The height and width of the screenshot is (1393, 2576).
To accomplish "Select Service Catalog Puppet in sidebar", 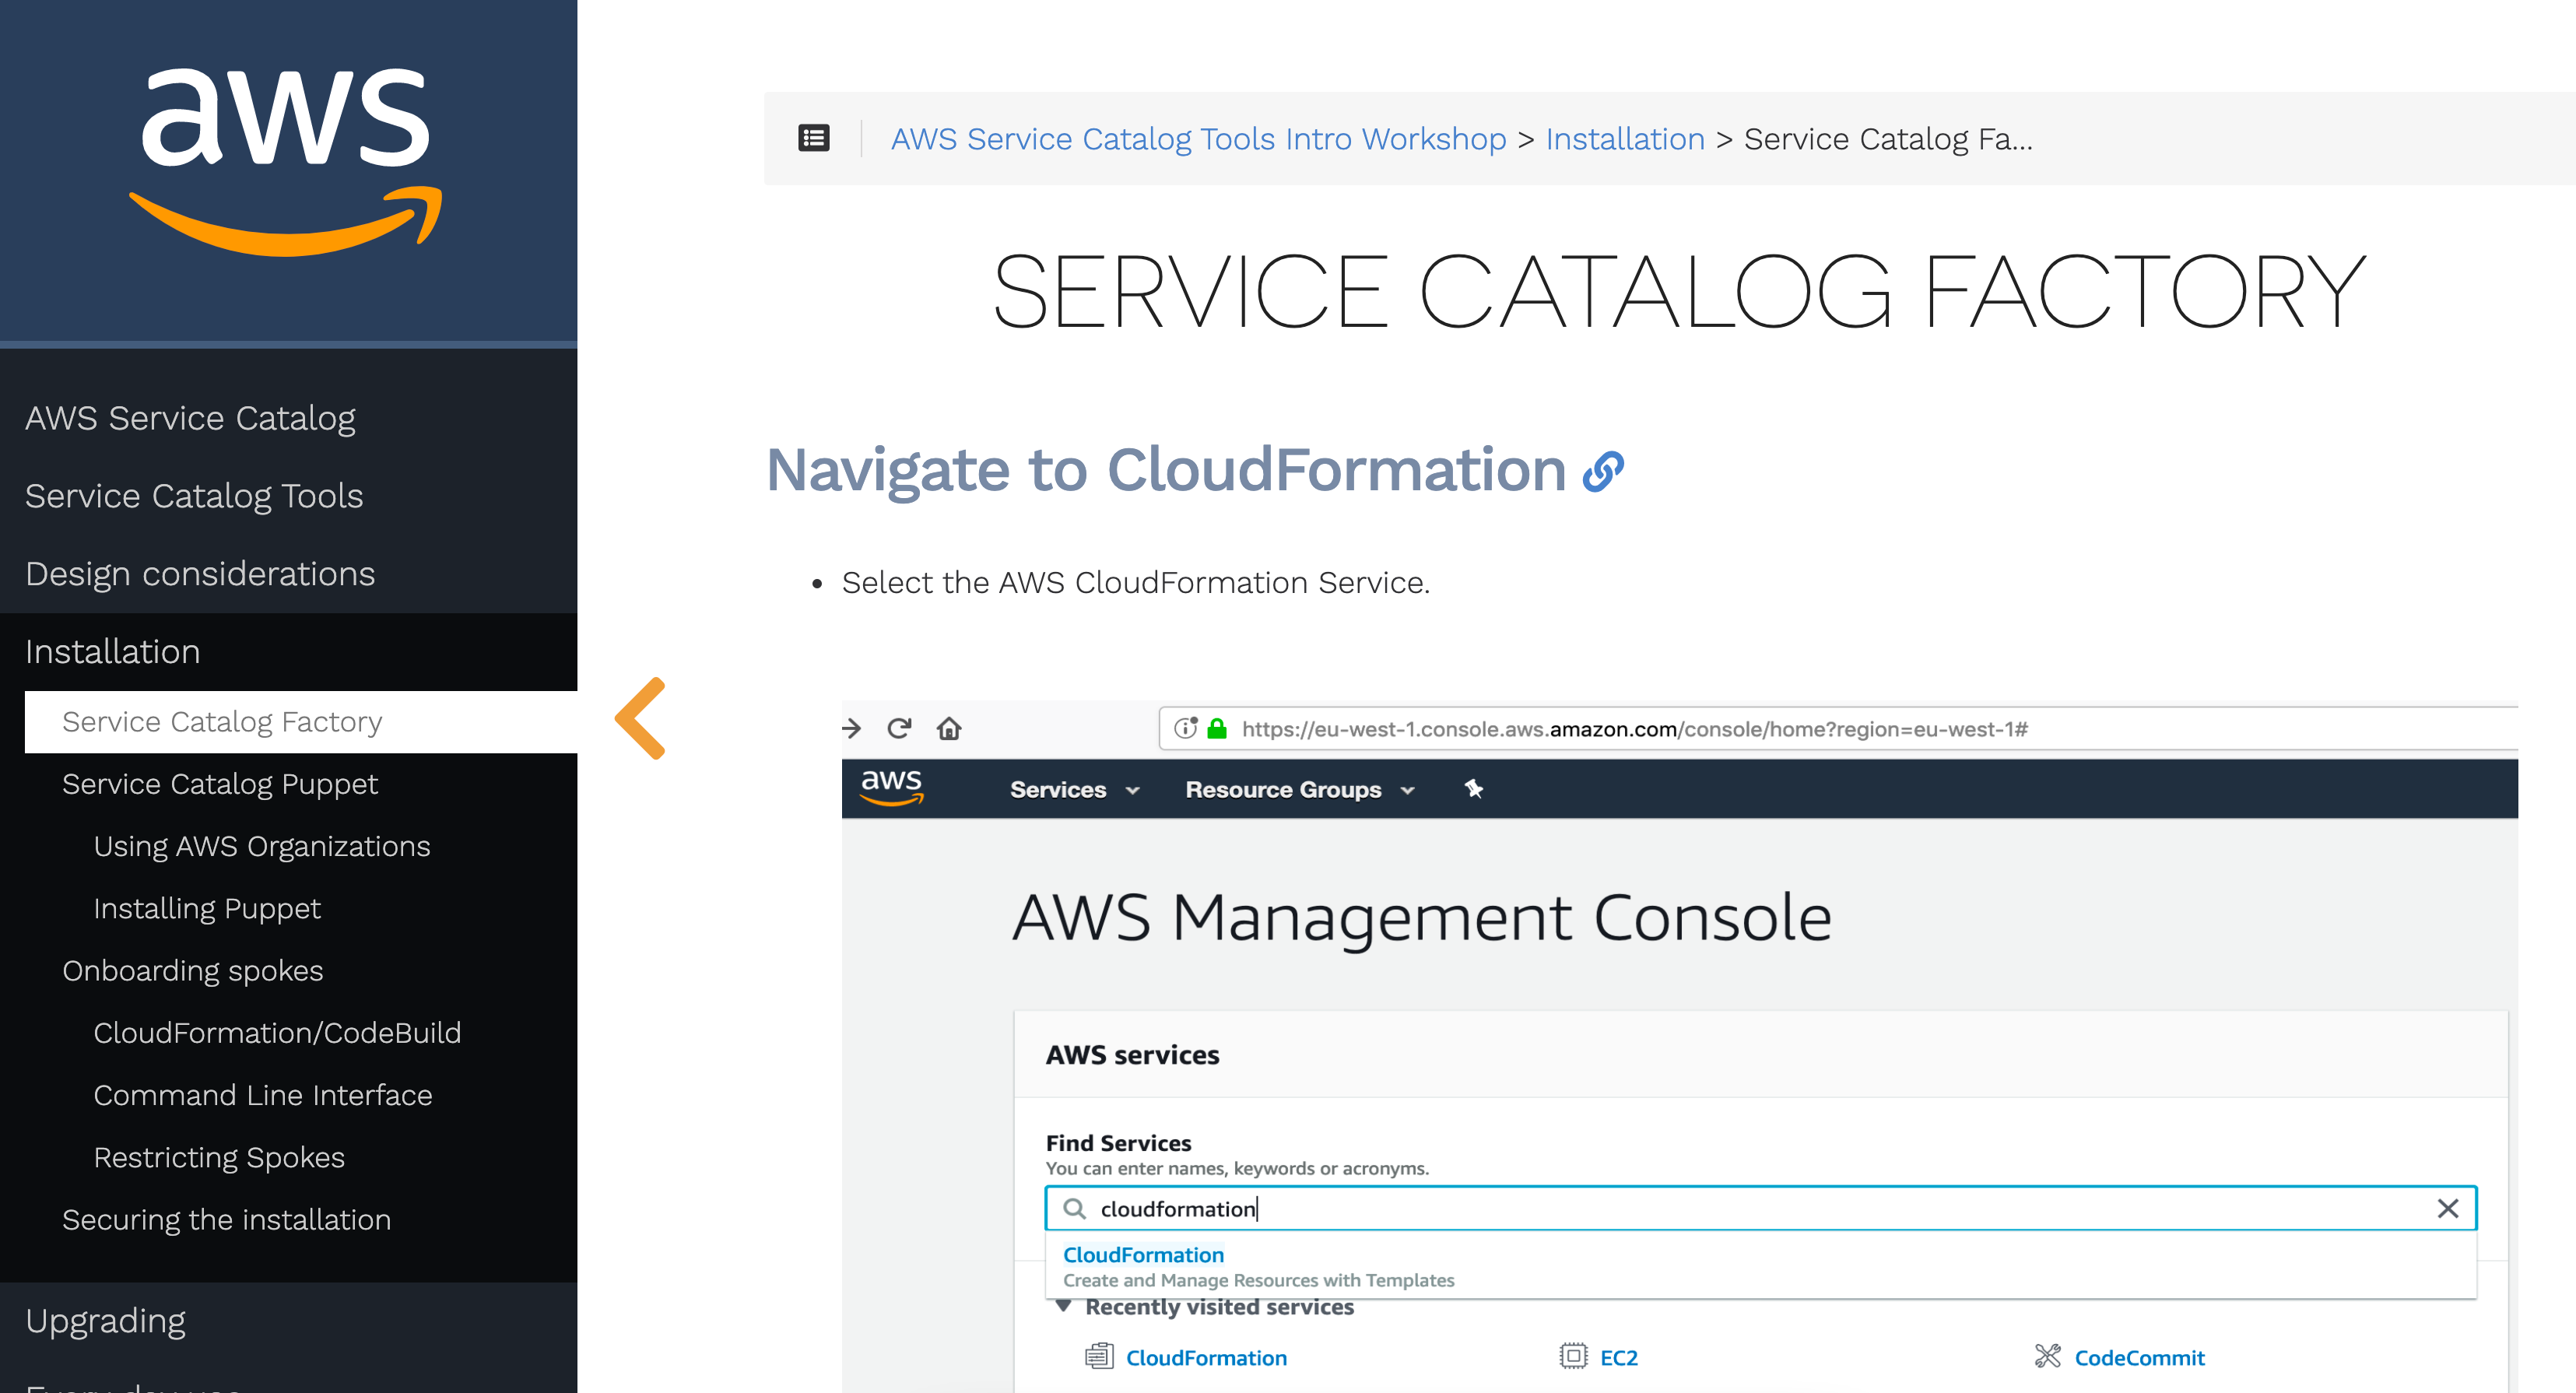I will [220, 784].
